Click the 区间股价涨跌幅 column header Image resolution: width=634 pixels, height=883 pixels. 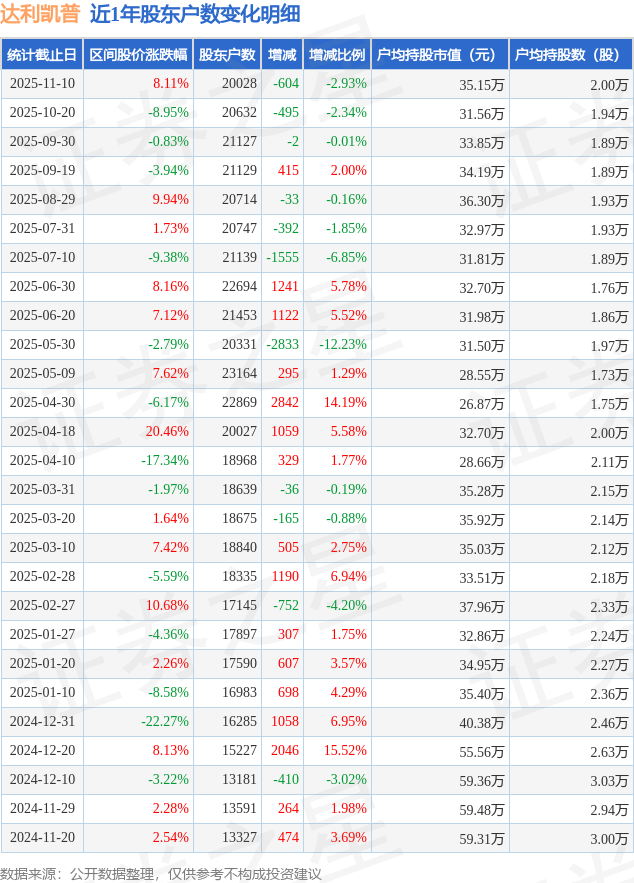(138, 55)
